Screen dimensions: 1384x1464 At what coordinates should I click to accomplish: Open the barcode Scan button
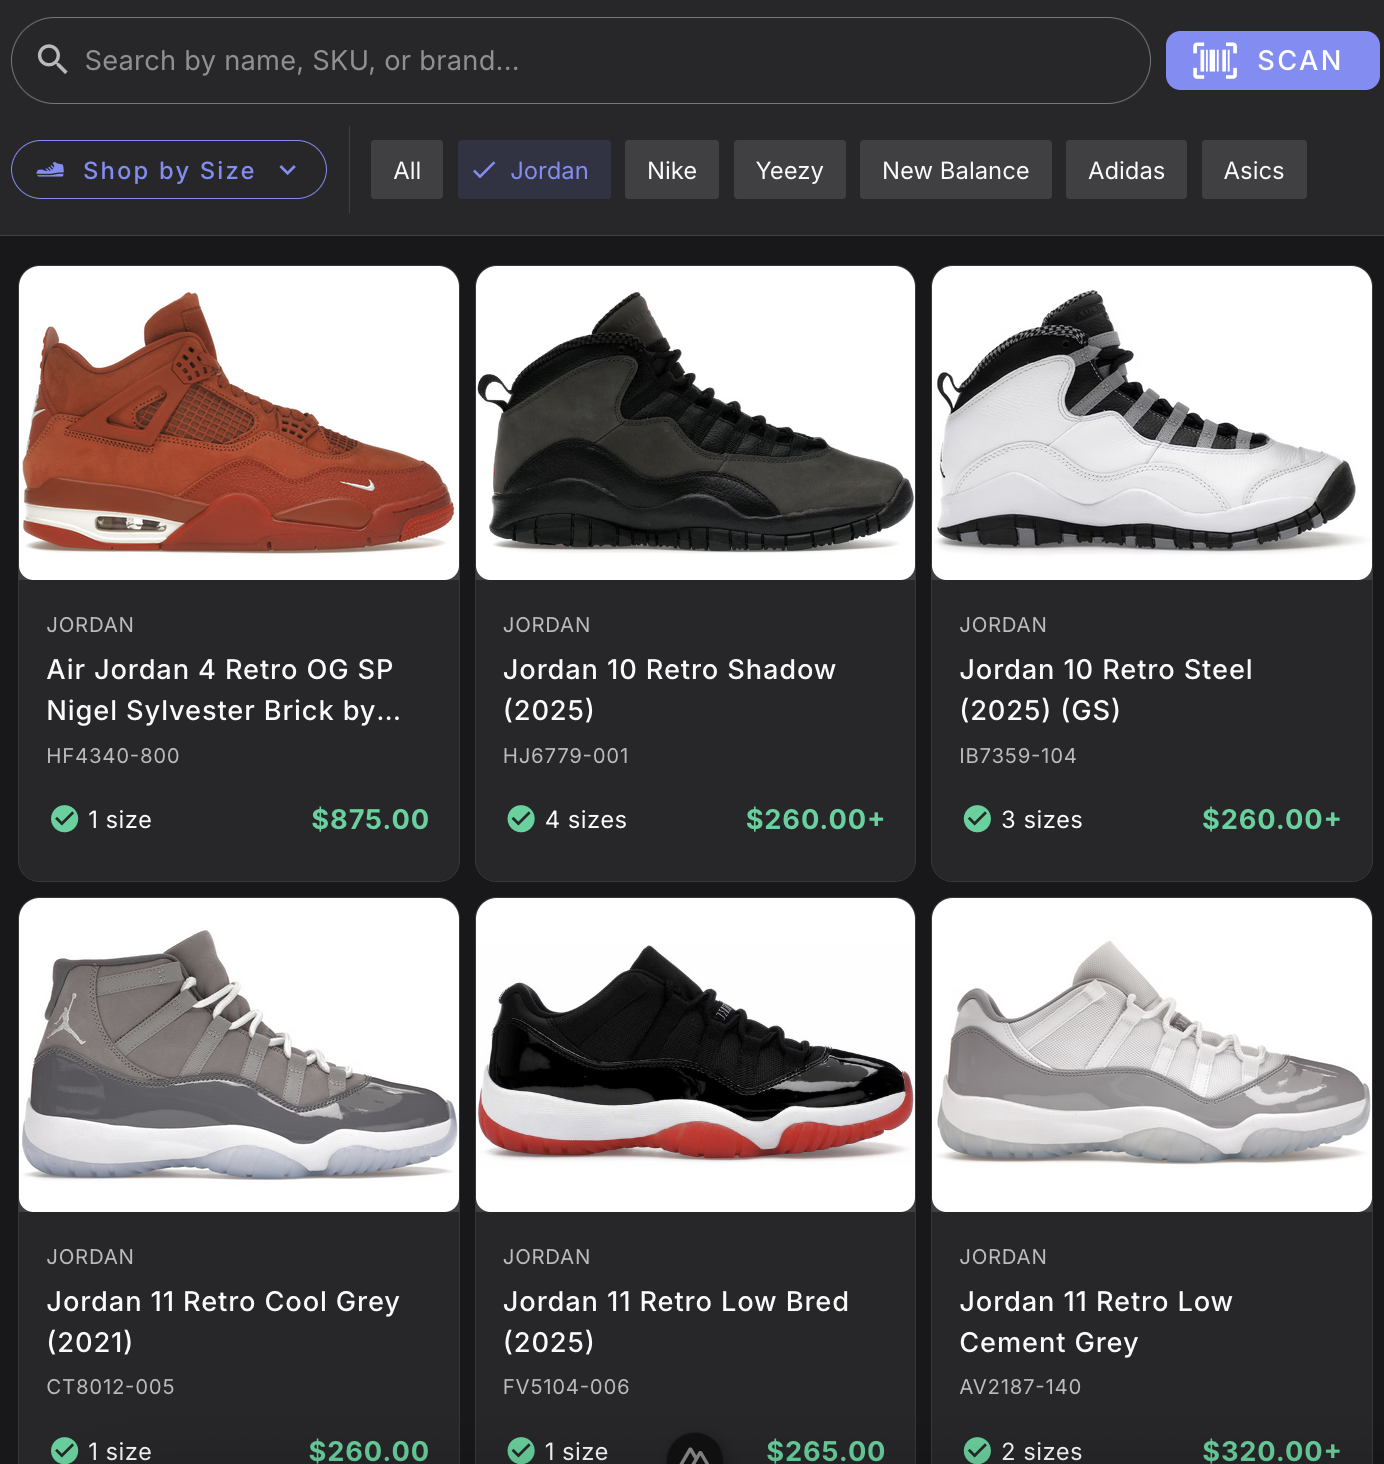pyautogui.click(x=1272, y=61)
